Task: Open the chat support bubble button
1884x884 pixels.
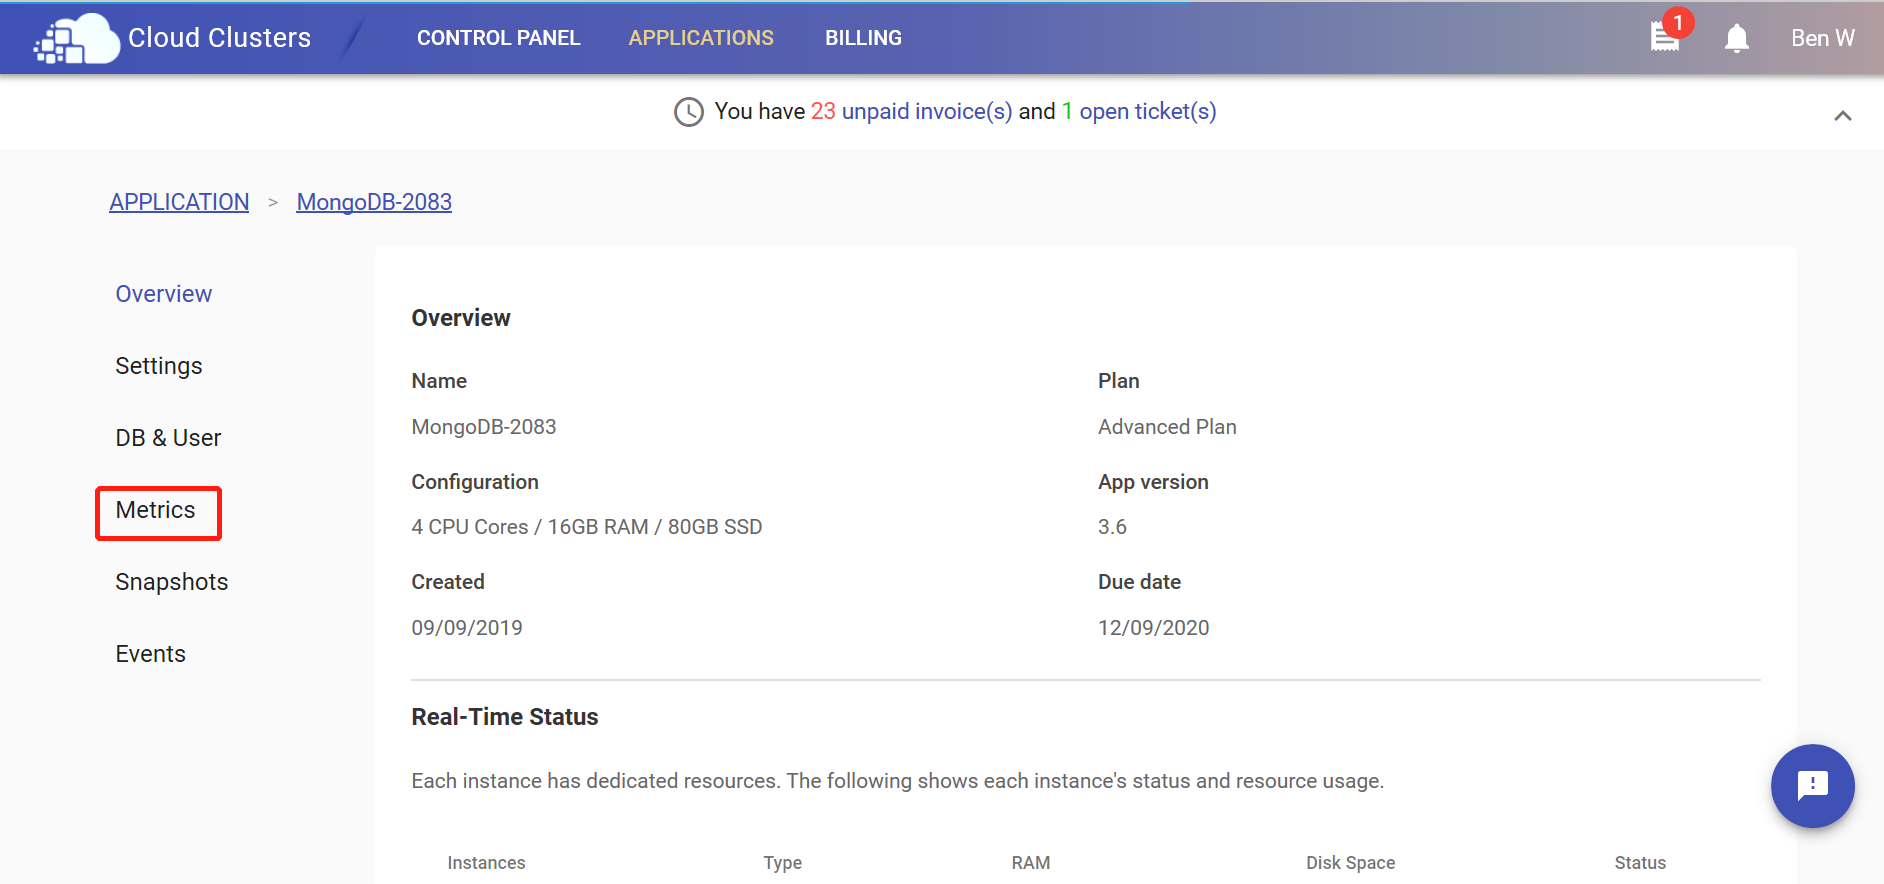Action: (x=1812, y=786)
